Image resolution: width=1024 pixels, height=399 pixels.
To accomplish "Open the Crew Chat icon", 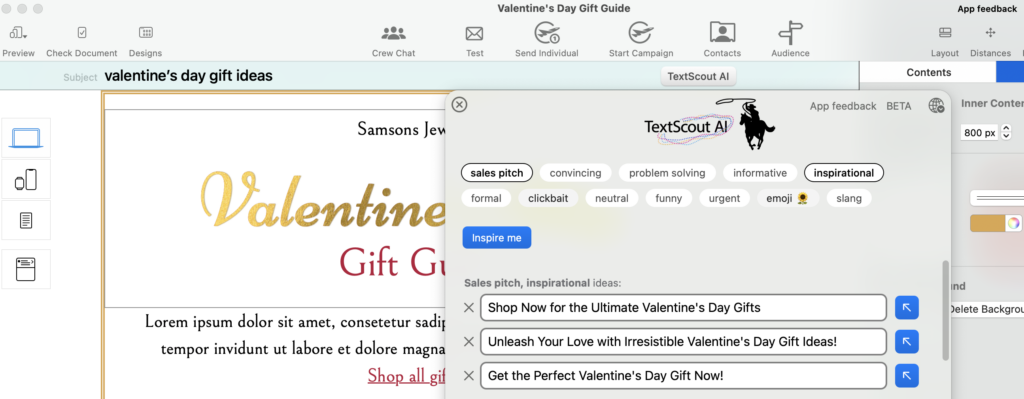I will [x=393, y=33].
